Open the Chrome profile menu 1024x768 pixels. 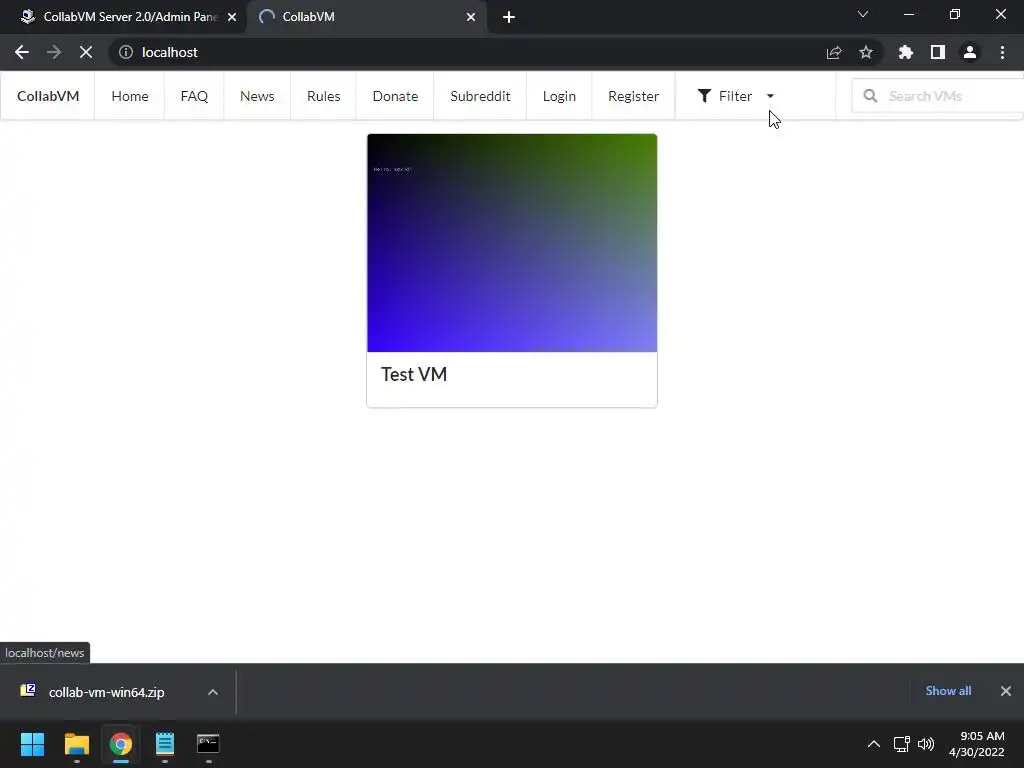click(970, 52)
